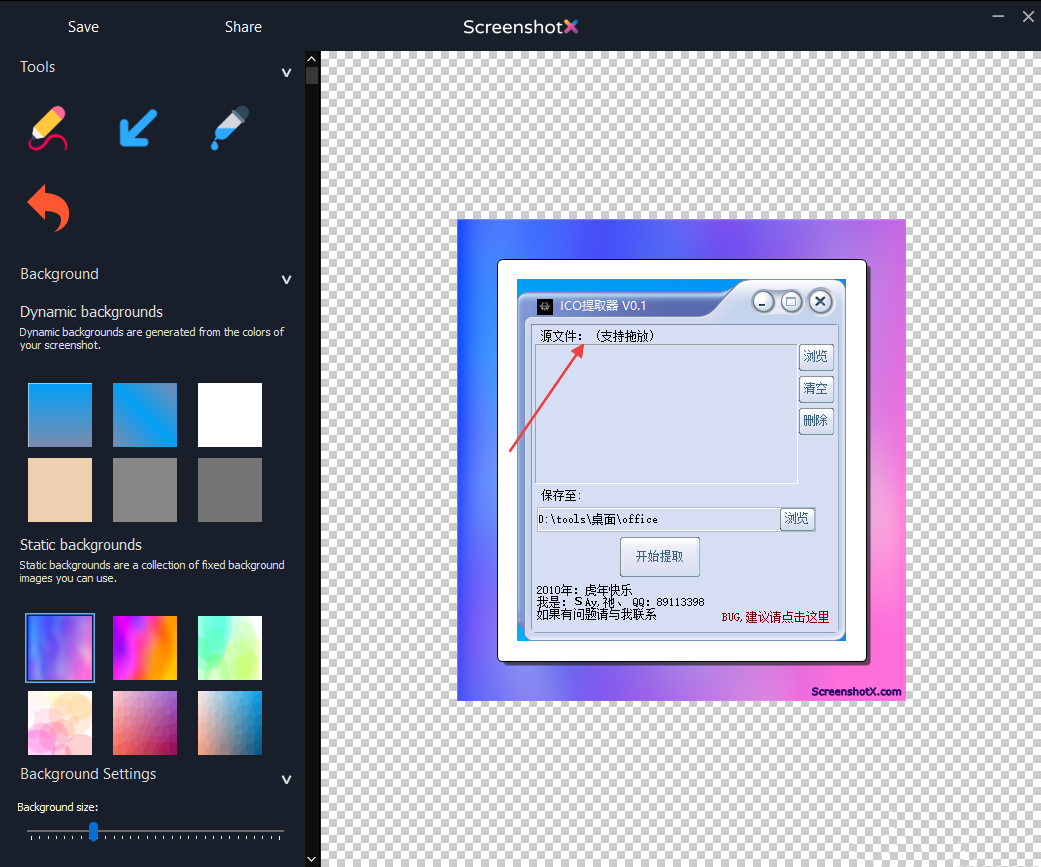The height and width of the screenshot is (867, 1041).
Task: Click the sidebar scrollbar down arrow
Action: 312,858
